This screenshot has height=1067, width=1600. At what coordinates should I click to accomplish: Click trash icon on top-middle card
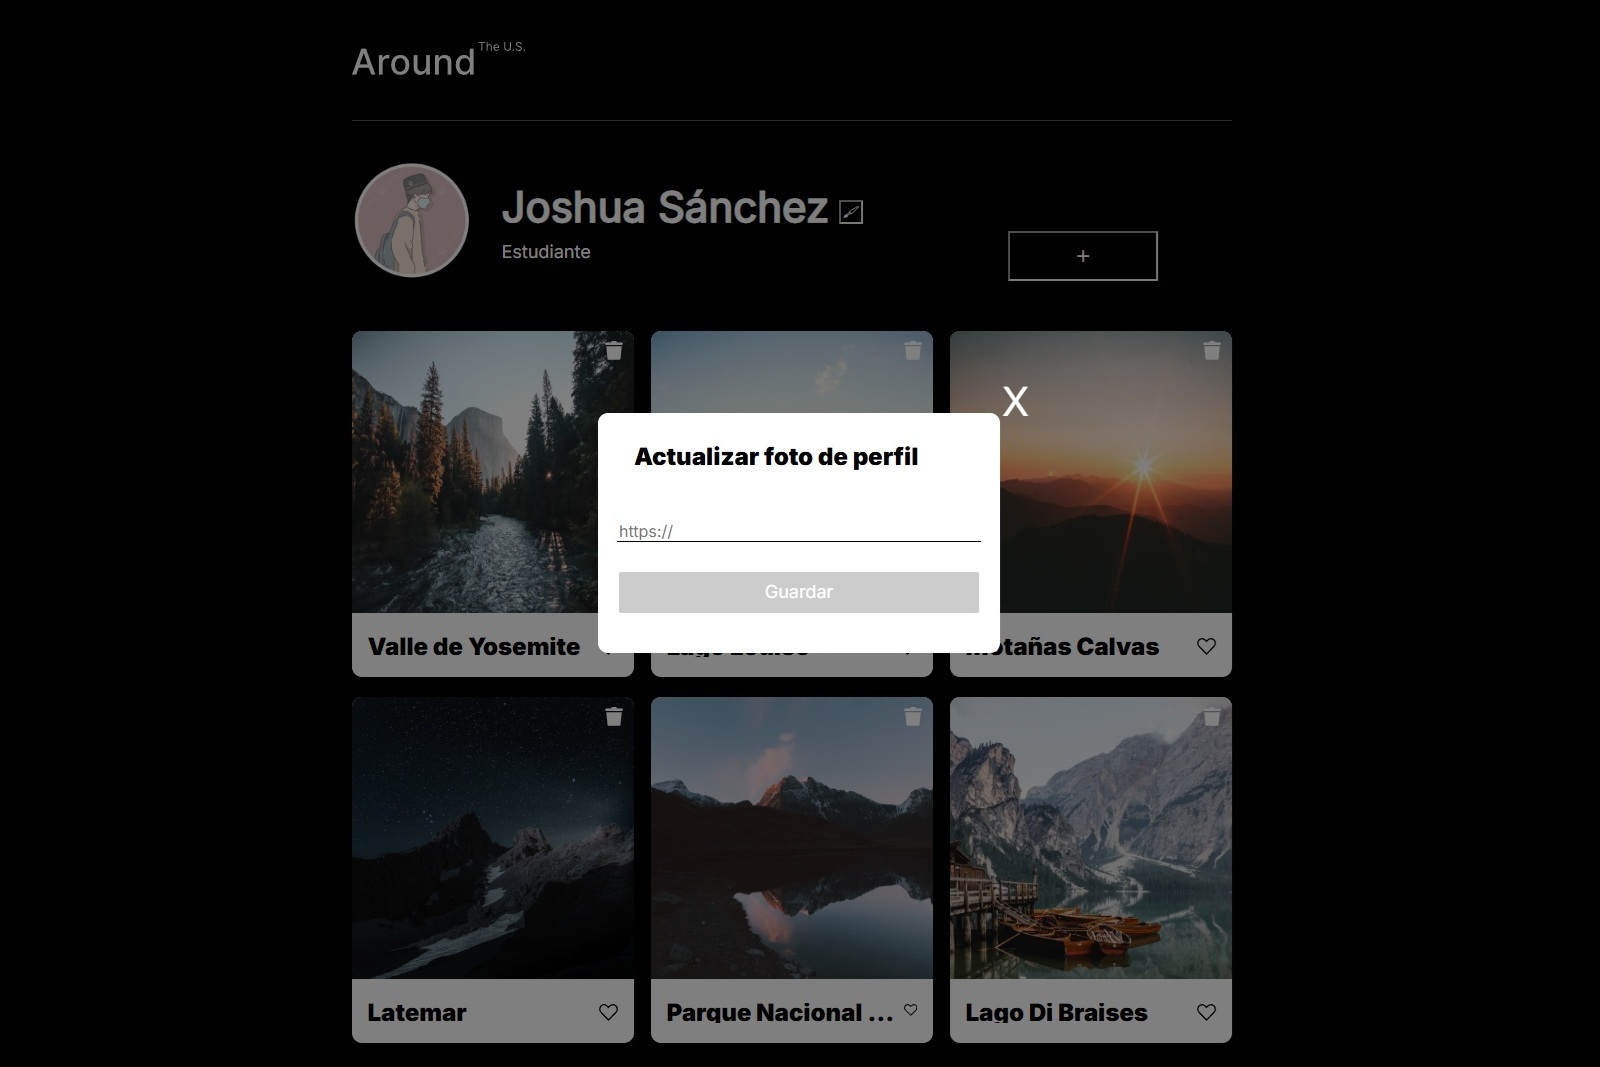[x=912, y=351]
